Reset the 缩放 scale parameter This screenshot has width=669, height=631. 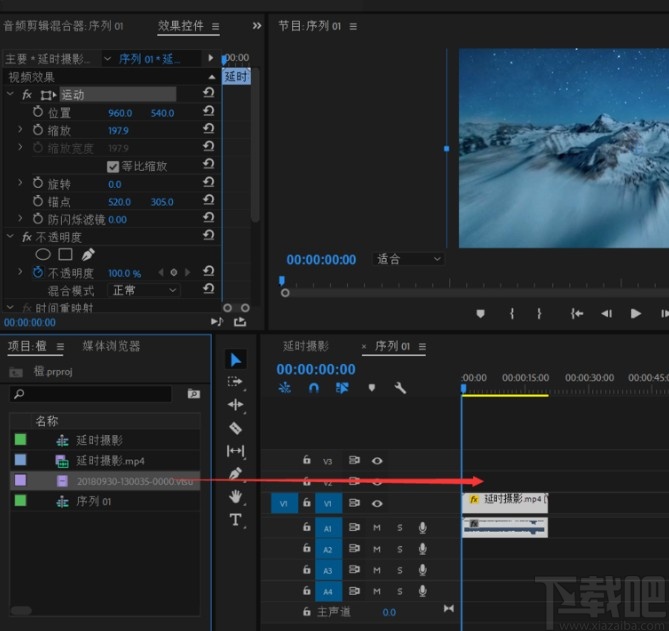coord(209,128)
